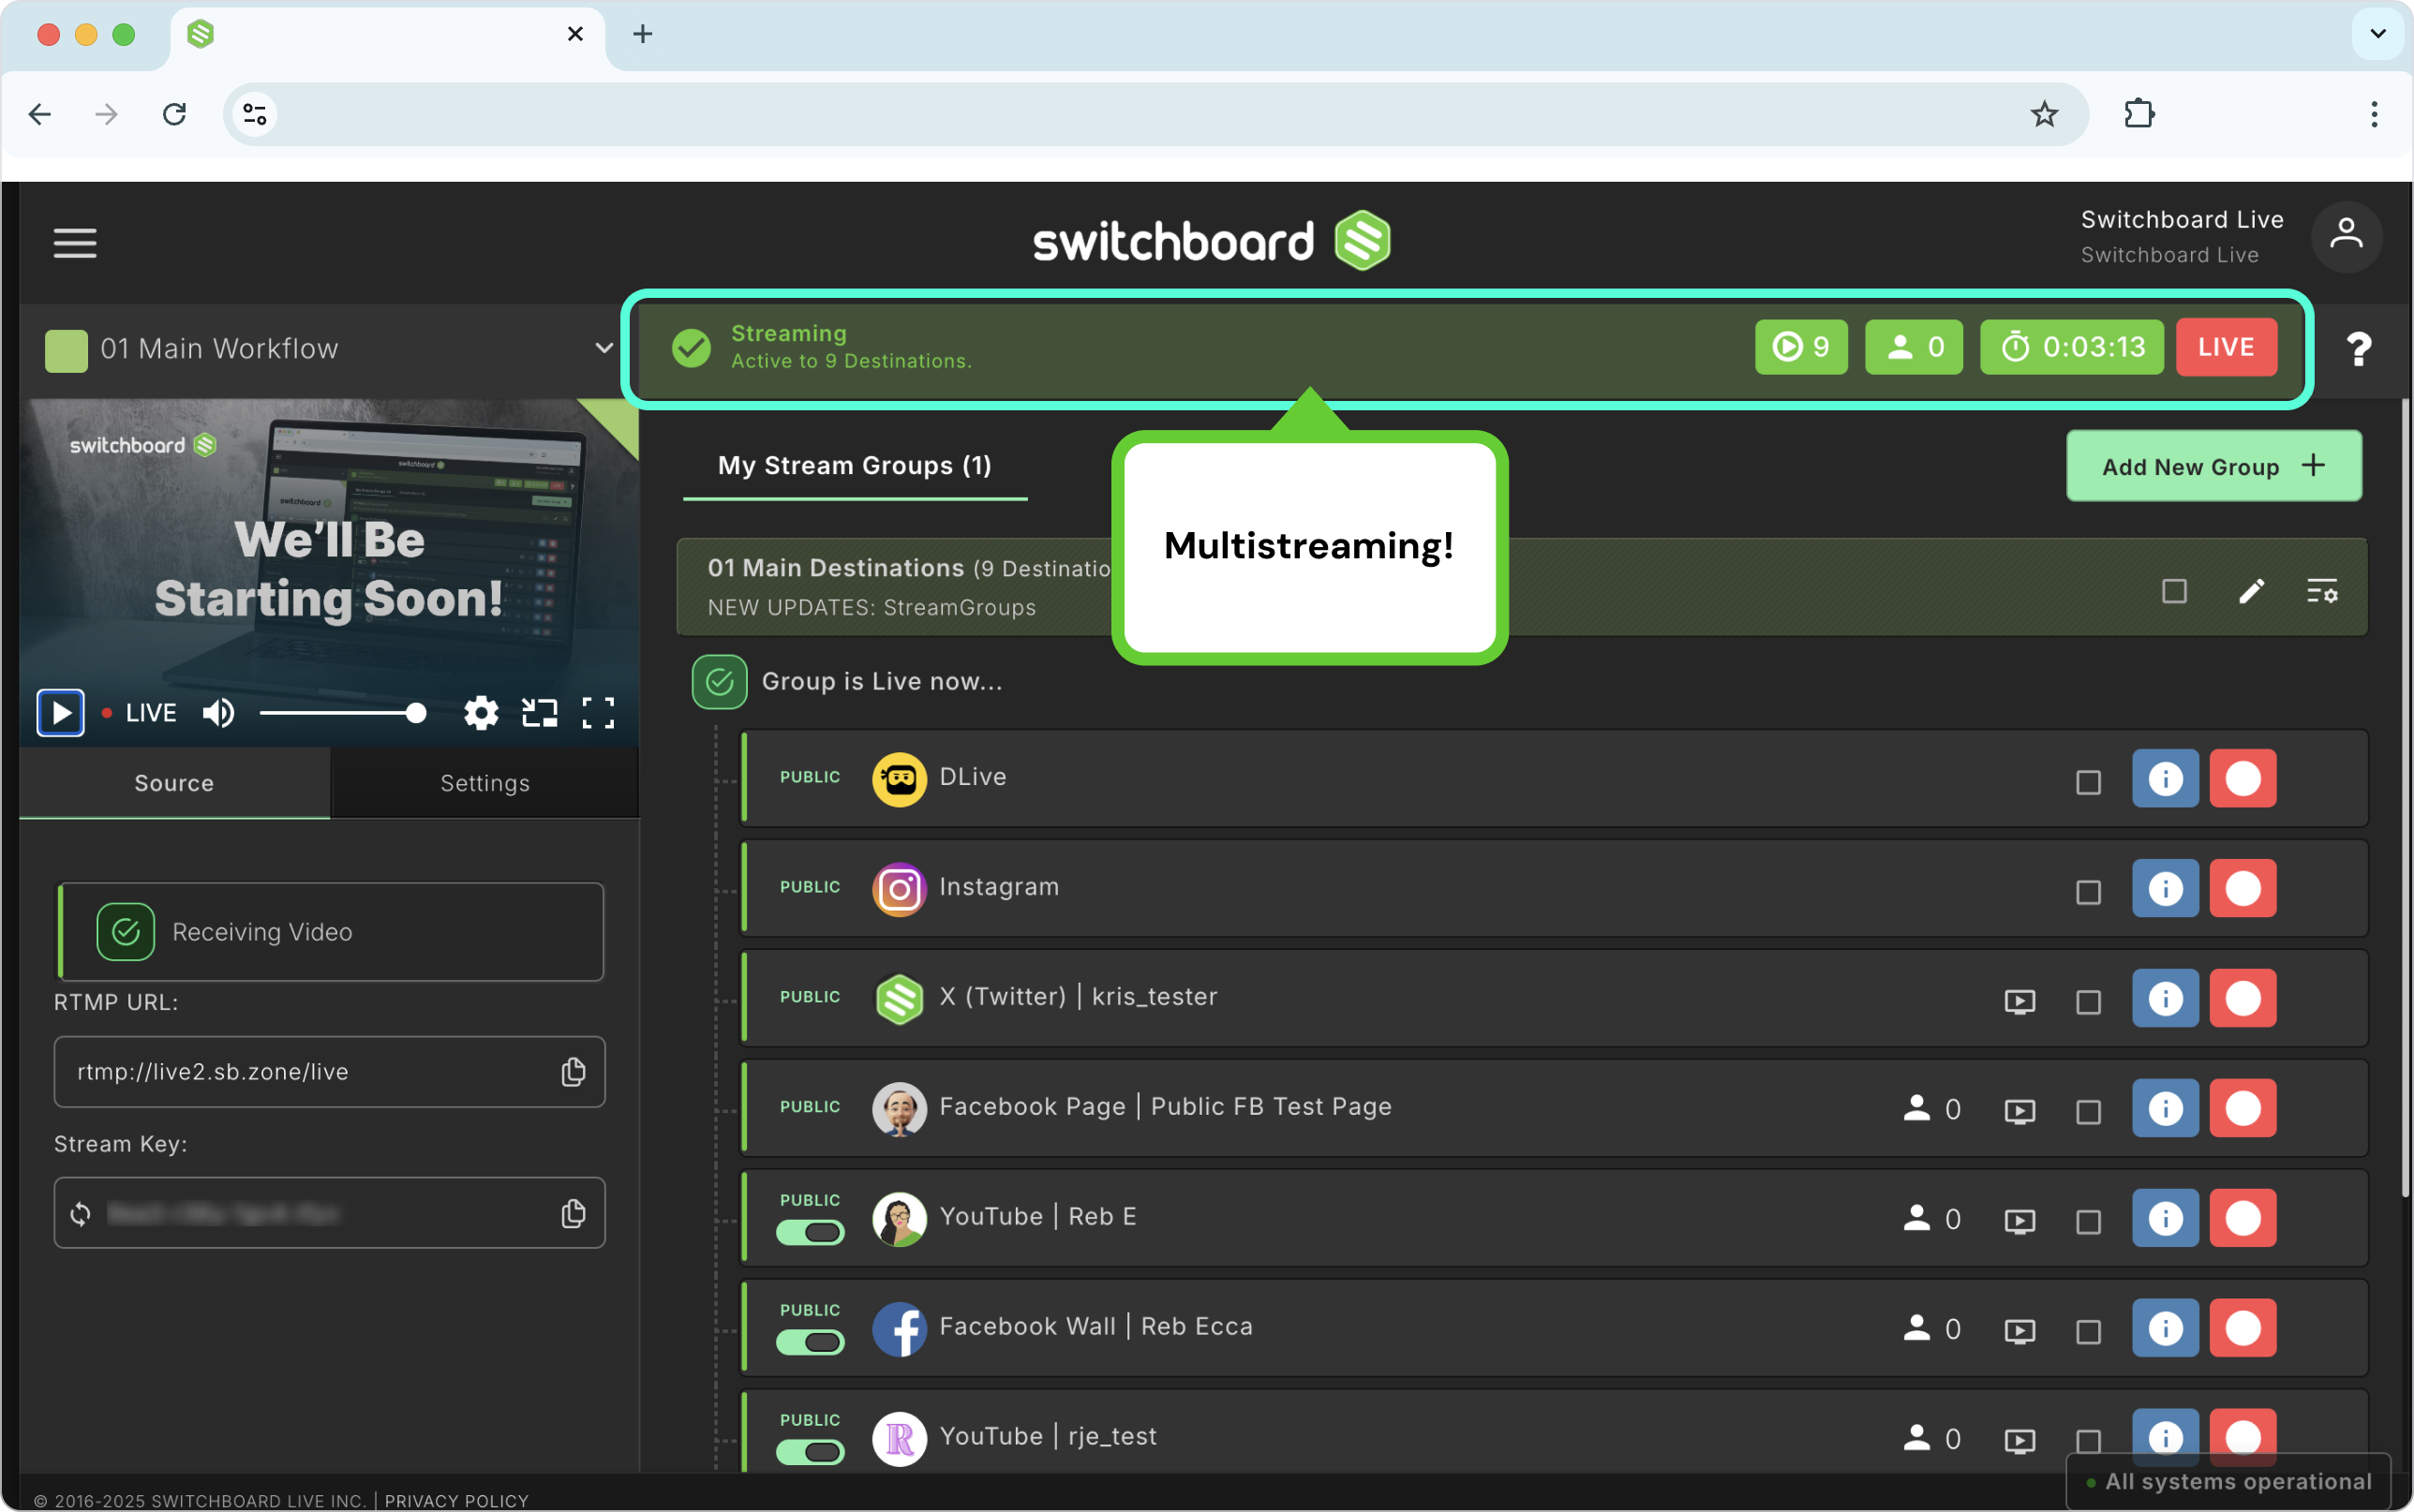Open browser extensions puzzle icon
This screenshot has height=1512, width=2414.
click(2138, 114)
